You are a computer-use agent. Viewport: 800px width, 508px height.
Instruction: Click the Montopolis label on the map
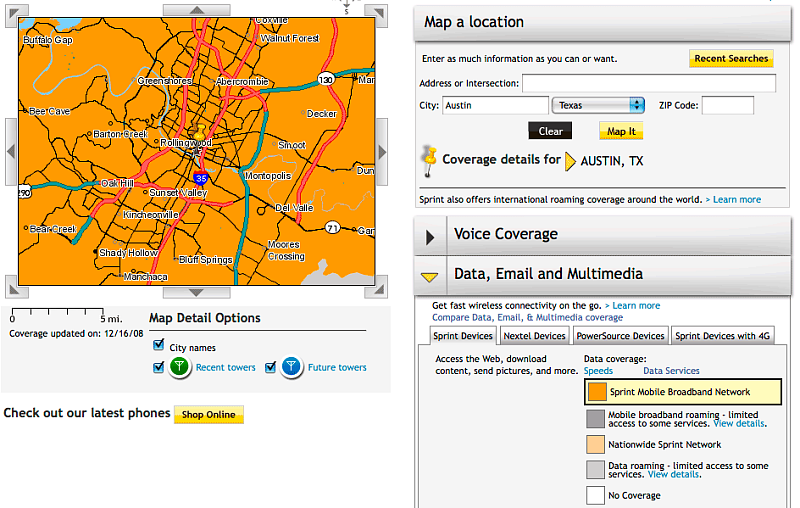click(268, 175)
